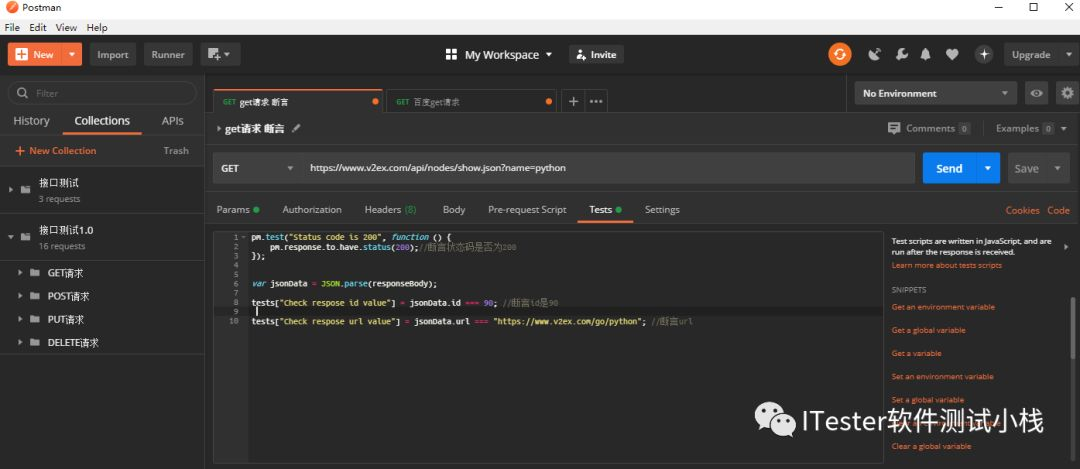The width and height of the screenshot is (1080, 469).
Task: Open the No Environment dropdown
Action: 935,93
